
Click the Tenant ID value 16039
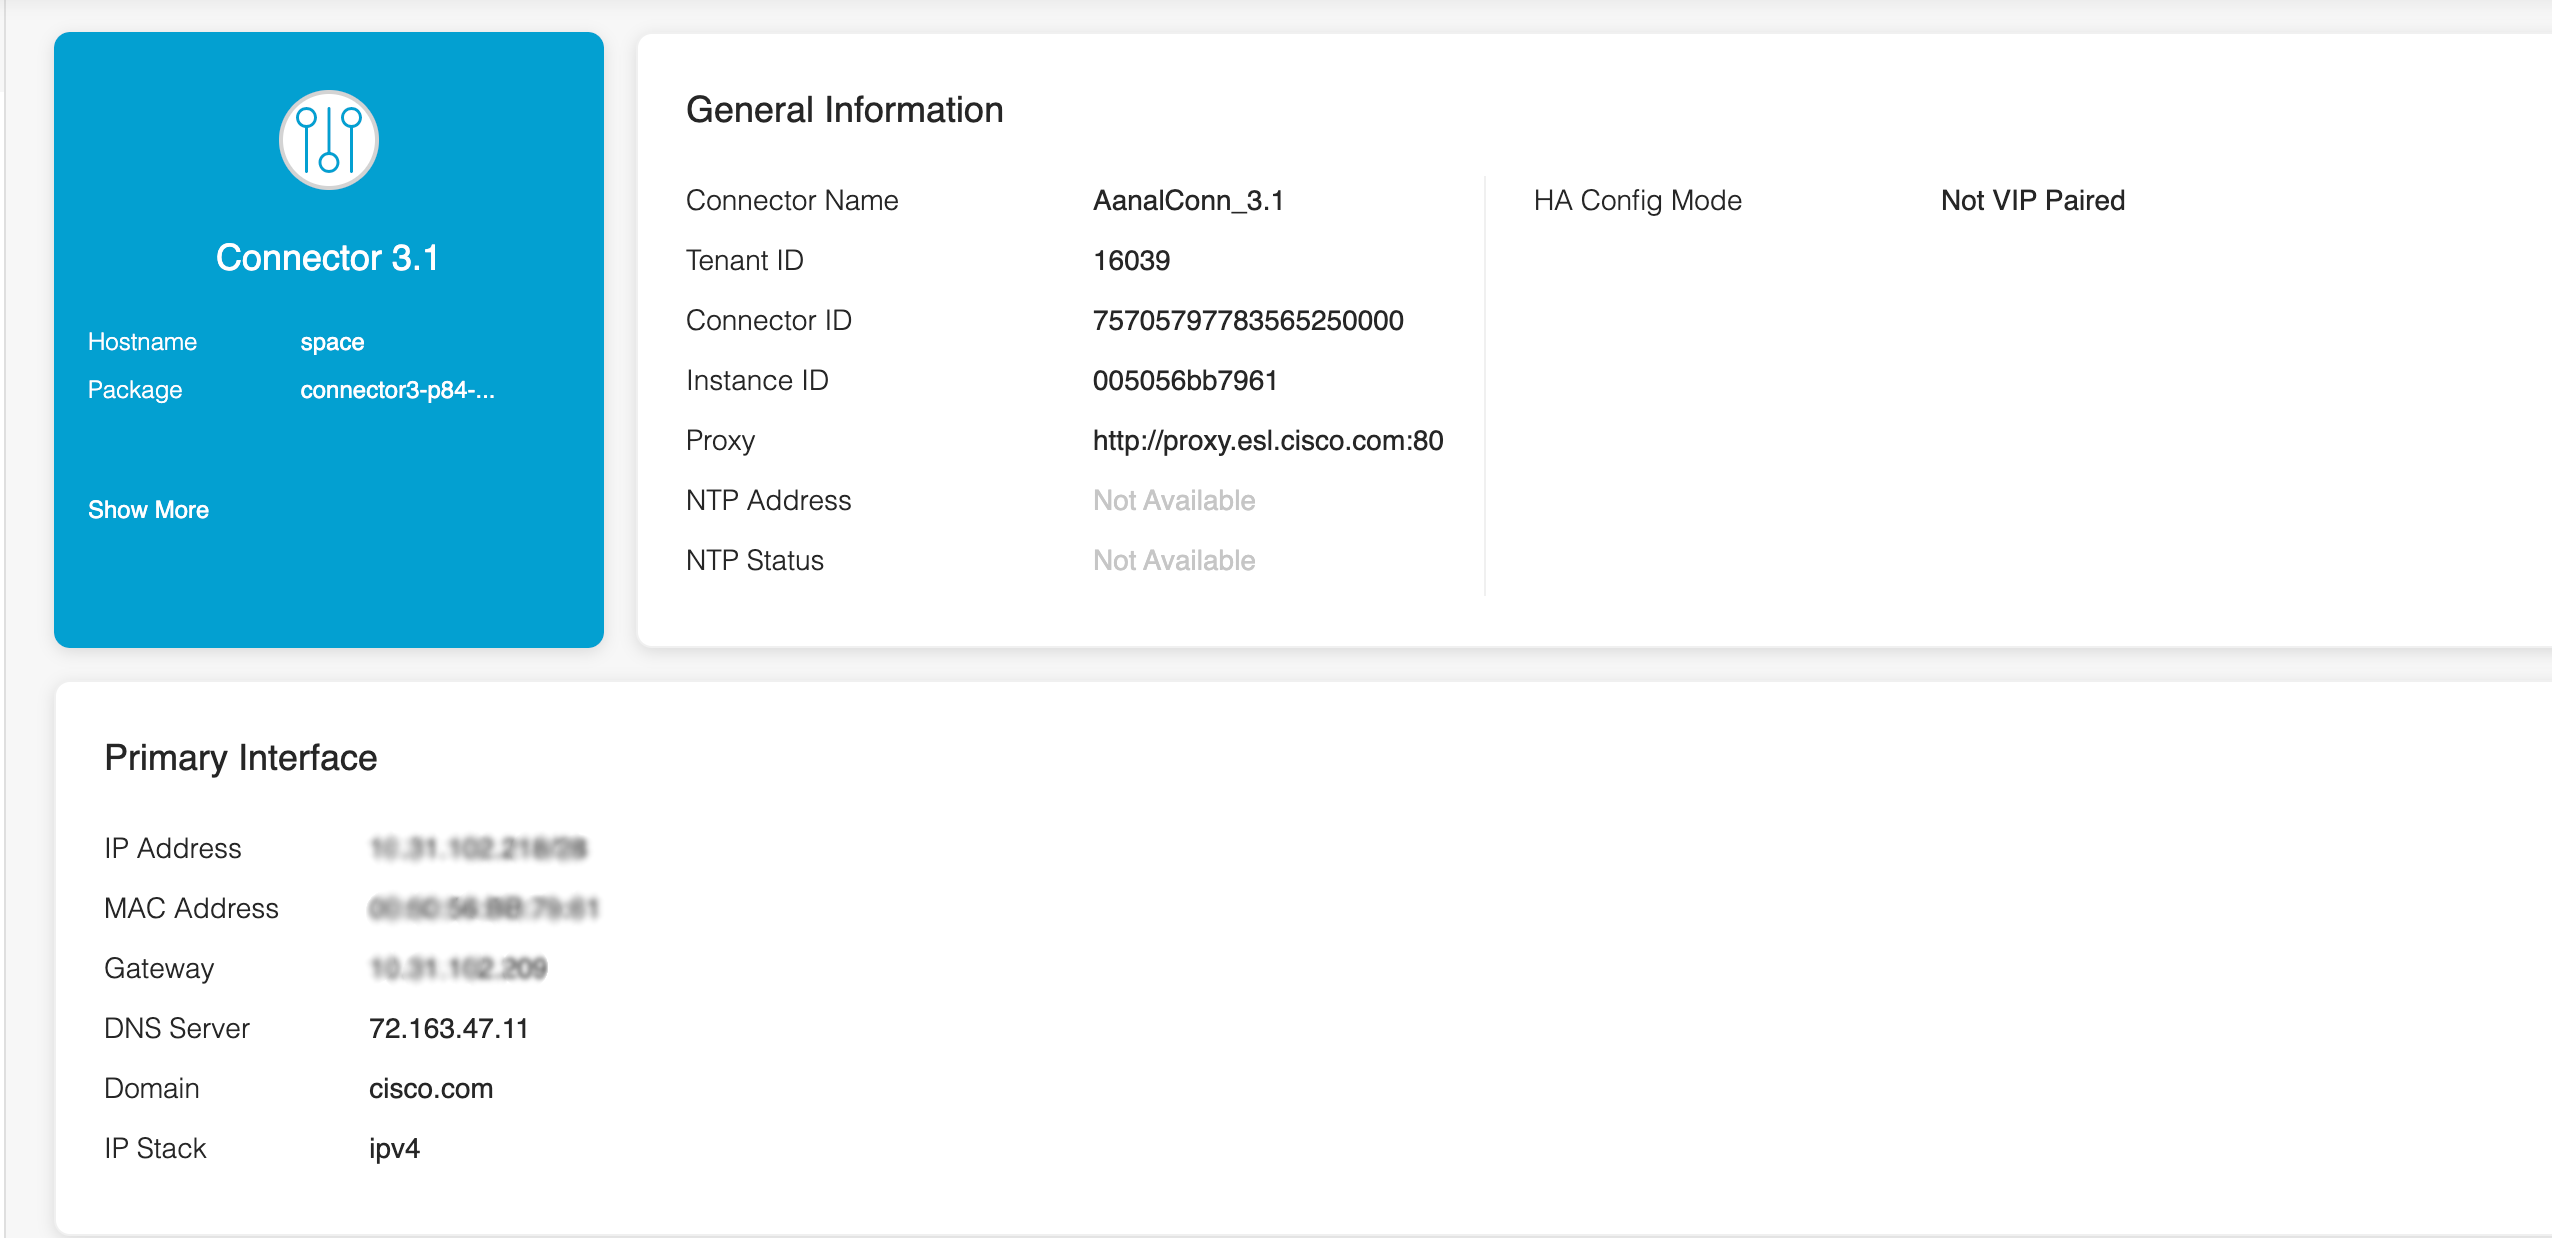click(x=1131, y=261)
